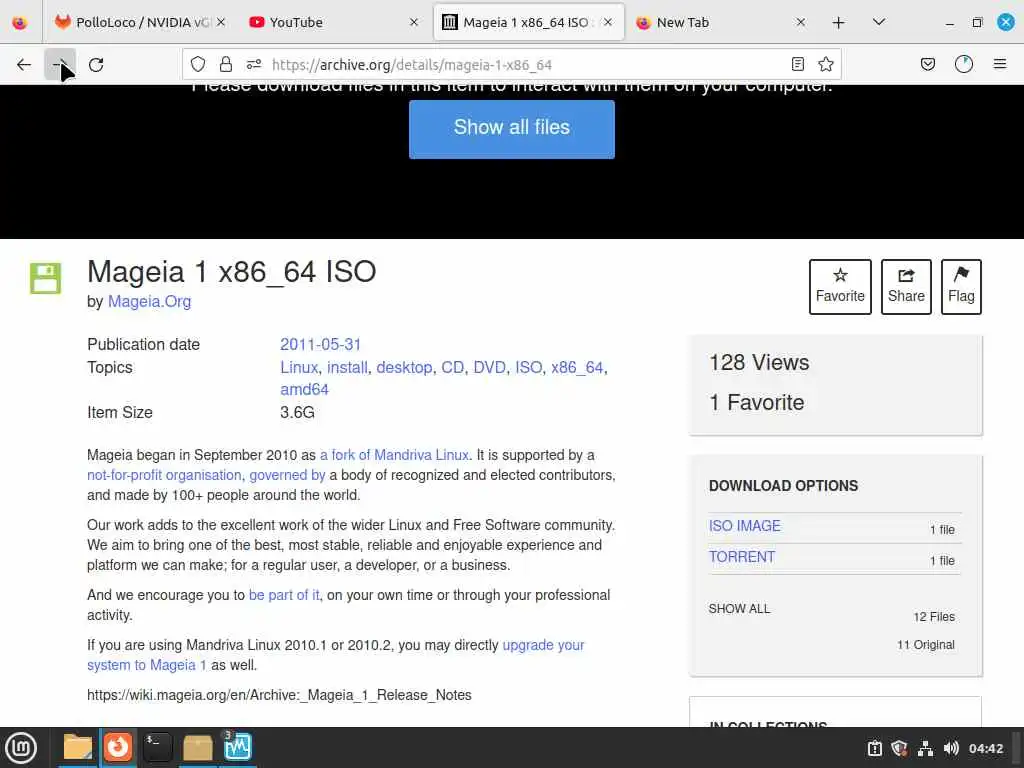Open the Firefox account toolbar icon
1024x768 pixels.
click(963, 64)
